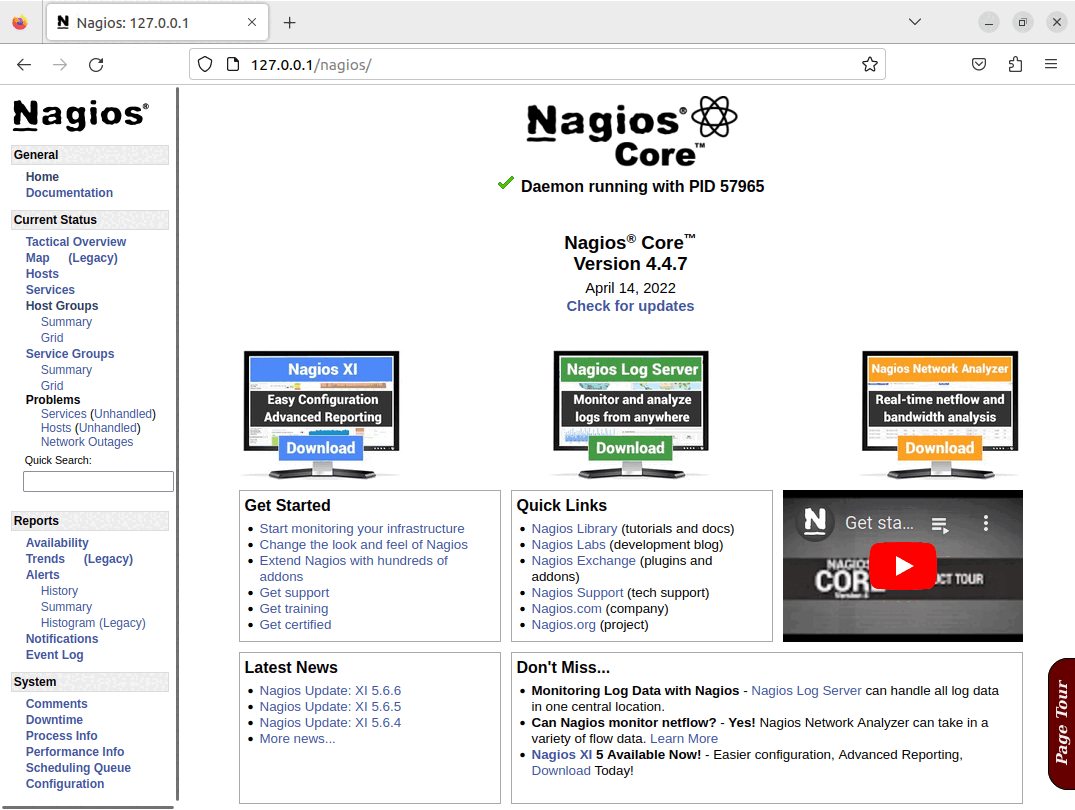Open Documentation from the General section
This screenshot has width=1075, height=810.
click(x=69, y=192)
